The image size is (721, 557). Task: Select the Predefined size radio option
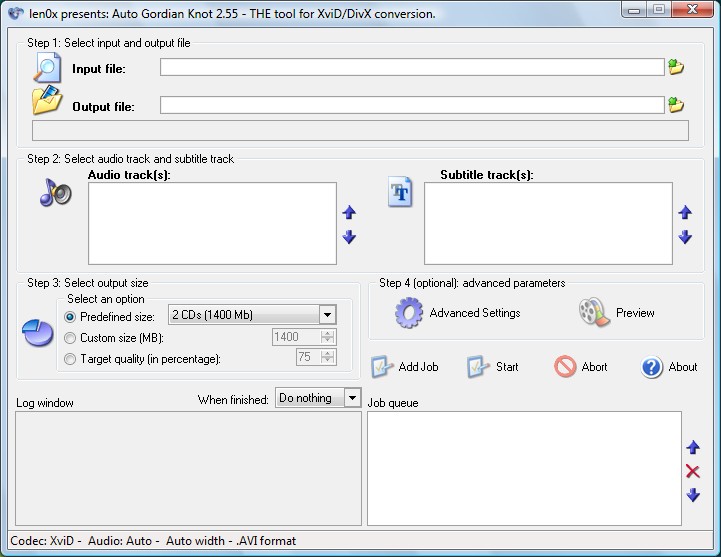click(x=70, y=317)
